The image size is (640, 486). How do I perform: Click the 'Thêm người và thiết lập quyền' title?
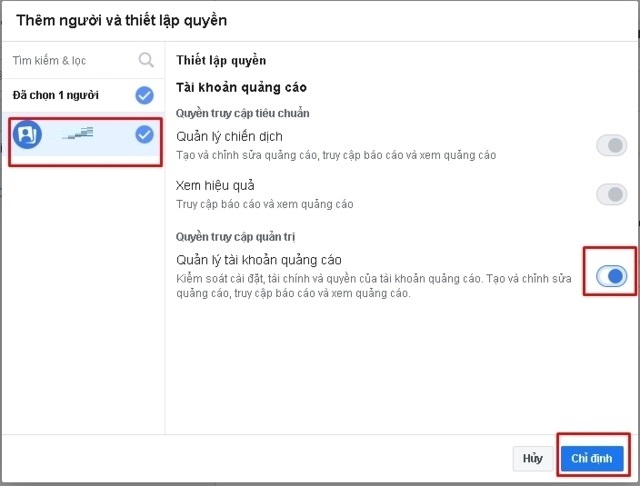[122, 20]
